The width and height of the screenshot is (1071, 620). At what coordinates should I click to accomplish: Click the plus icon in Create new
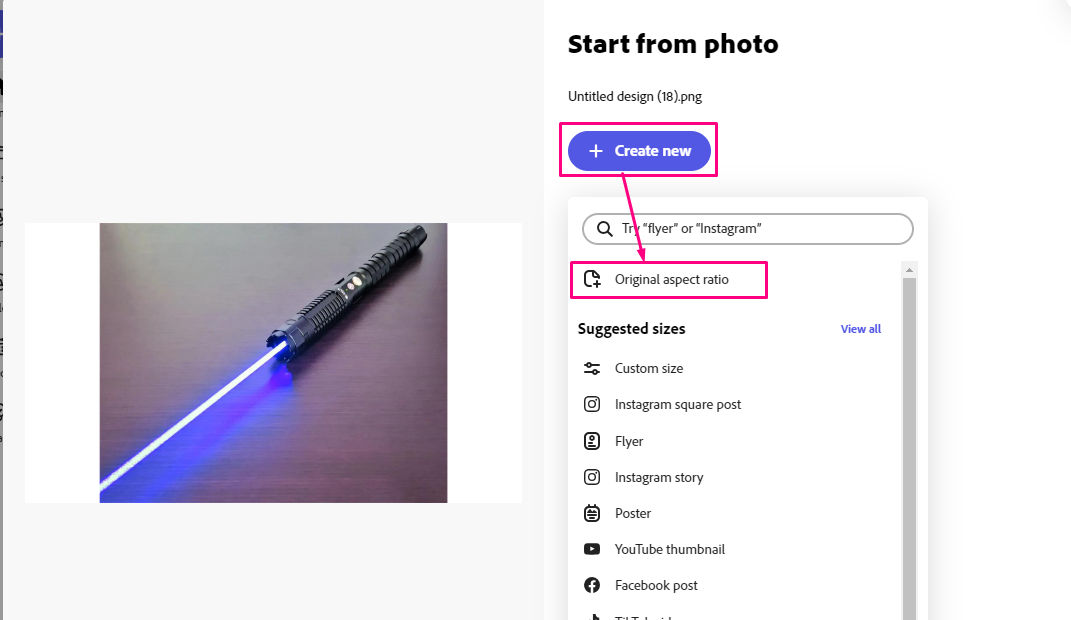(x=596, y=151)
